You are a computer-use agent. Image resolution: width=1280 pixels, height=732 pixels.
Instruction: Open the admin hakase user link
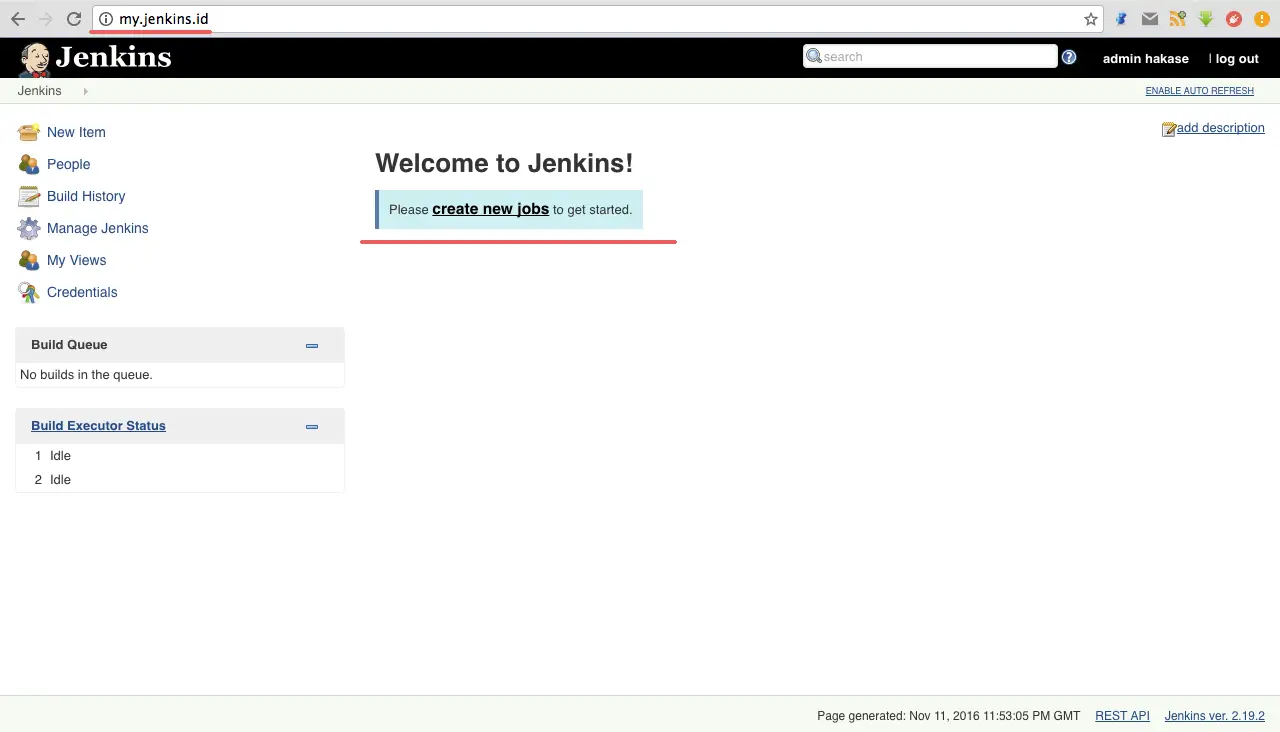pos(1146,59)
